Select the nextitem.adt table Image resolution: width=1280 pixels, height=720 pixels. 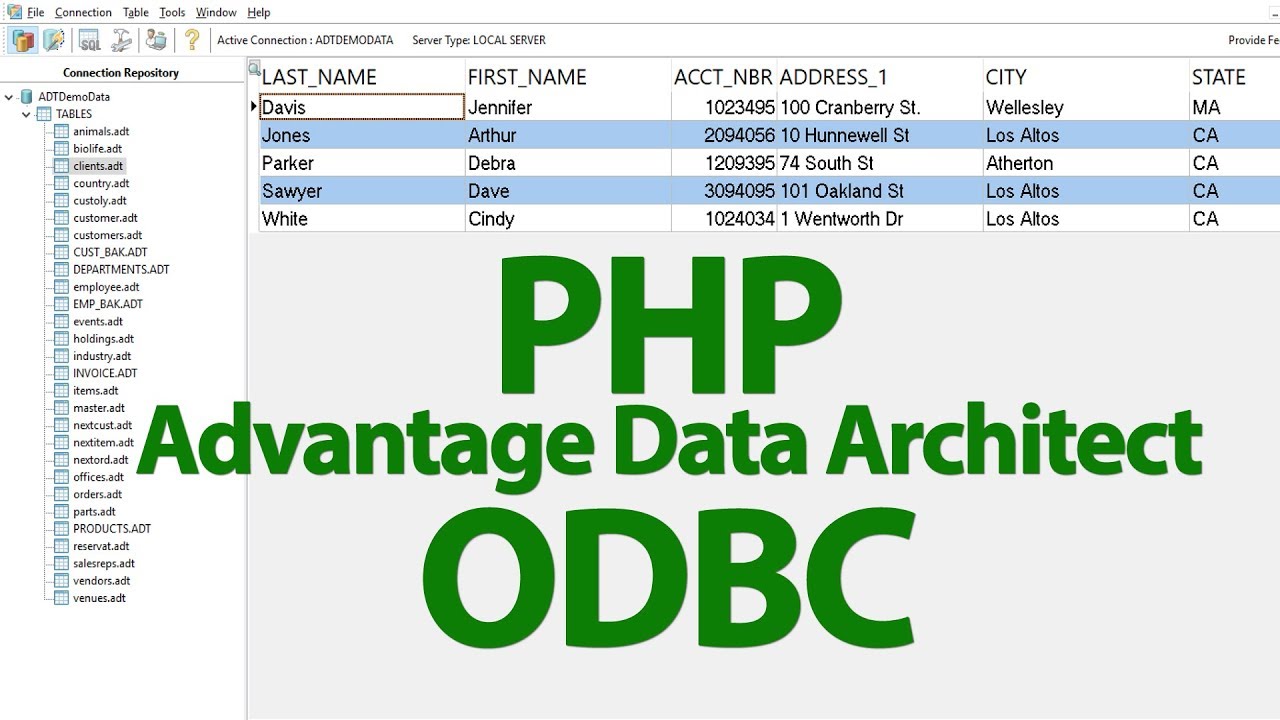pos(103,442)
